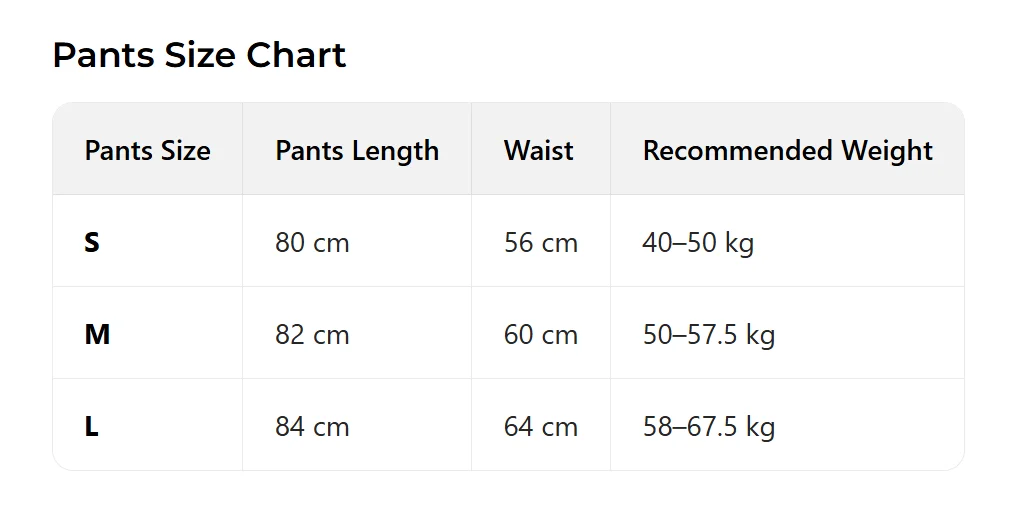
Task: Click the Pants Size Chart heading
Action: tap(199, 55)
